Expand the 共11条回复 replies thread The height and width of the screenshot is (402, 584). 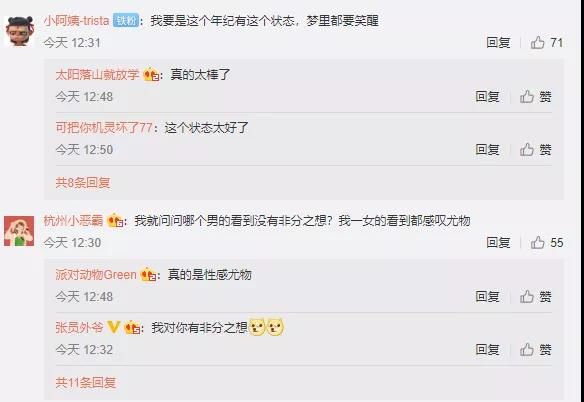click(86, 383)
